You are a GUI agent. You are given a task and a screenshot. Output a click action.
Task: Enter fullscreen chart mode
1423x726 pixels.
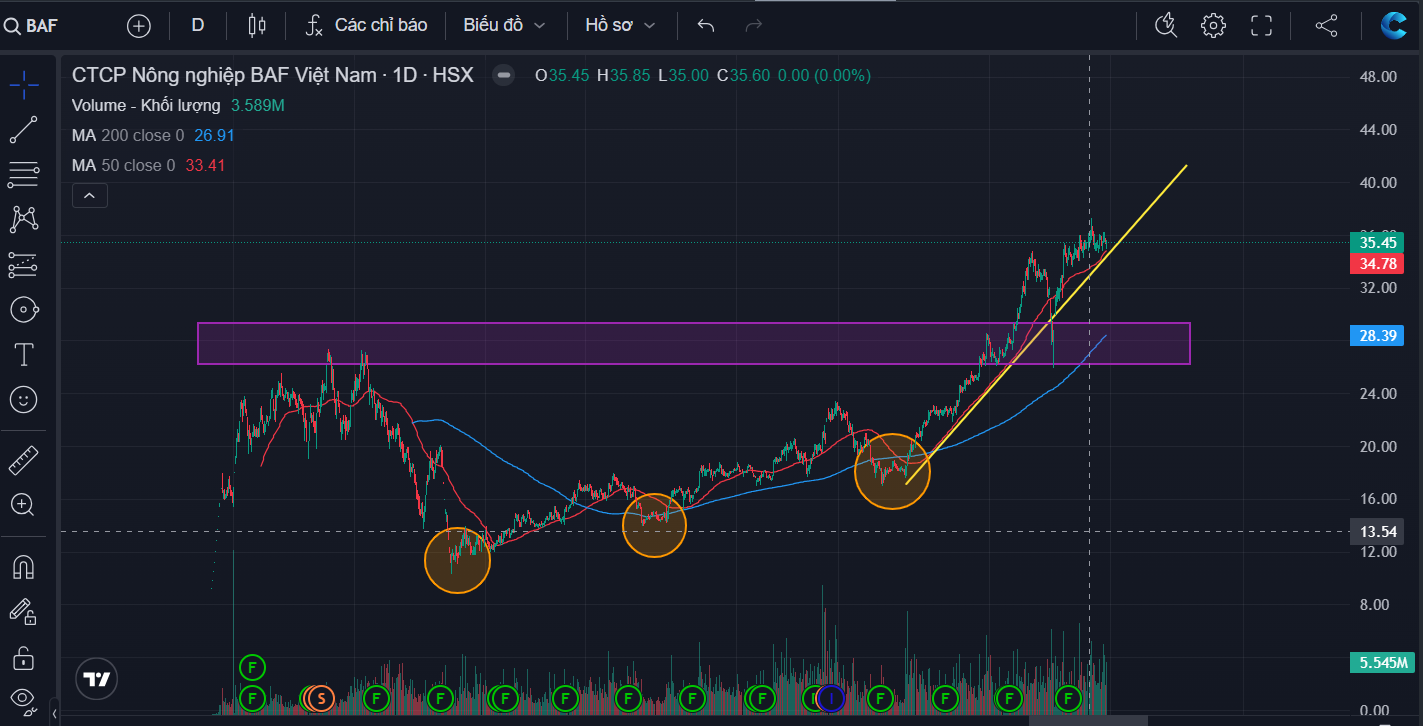pyautogui.click(x=1262, y=25)
